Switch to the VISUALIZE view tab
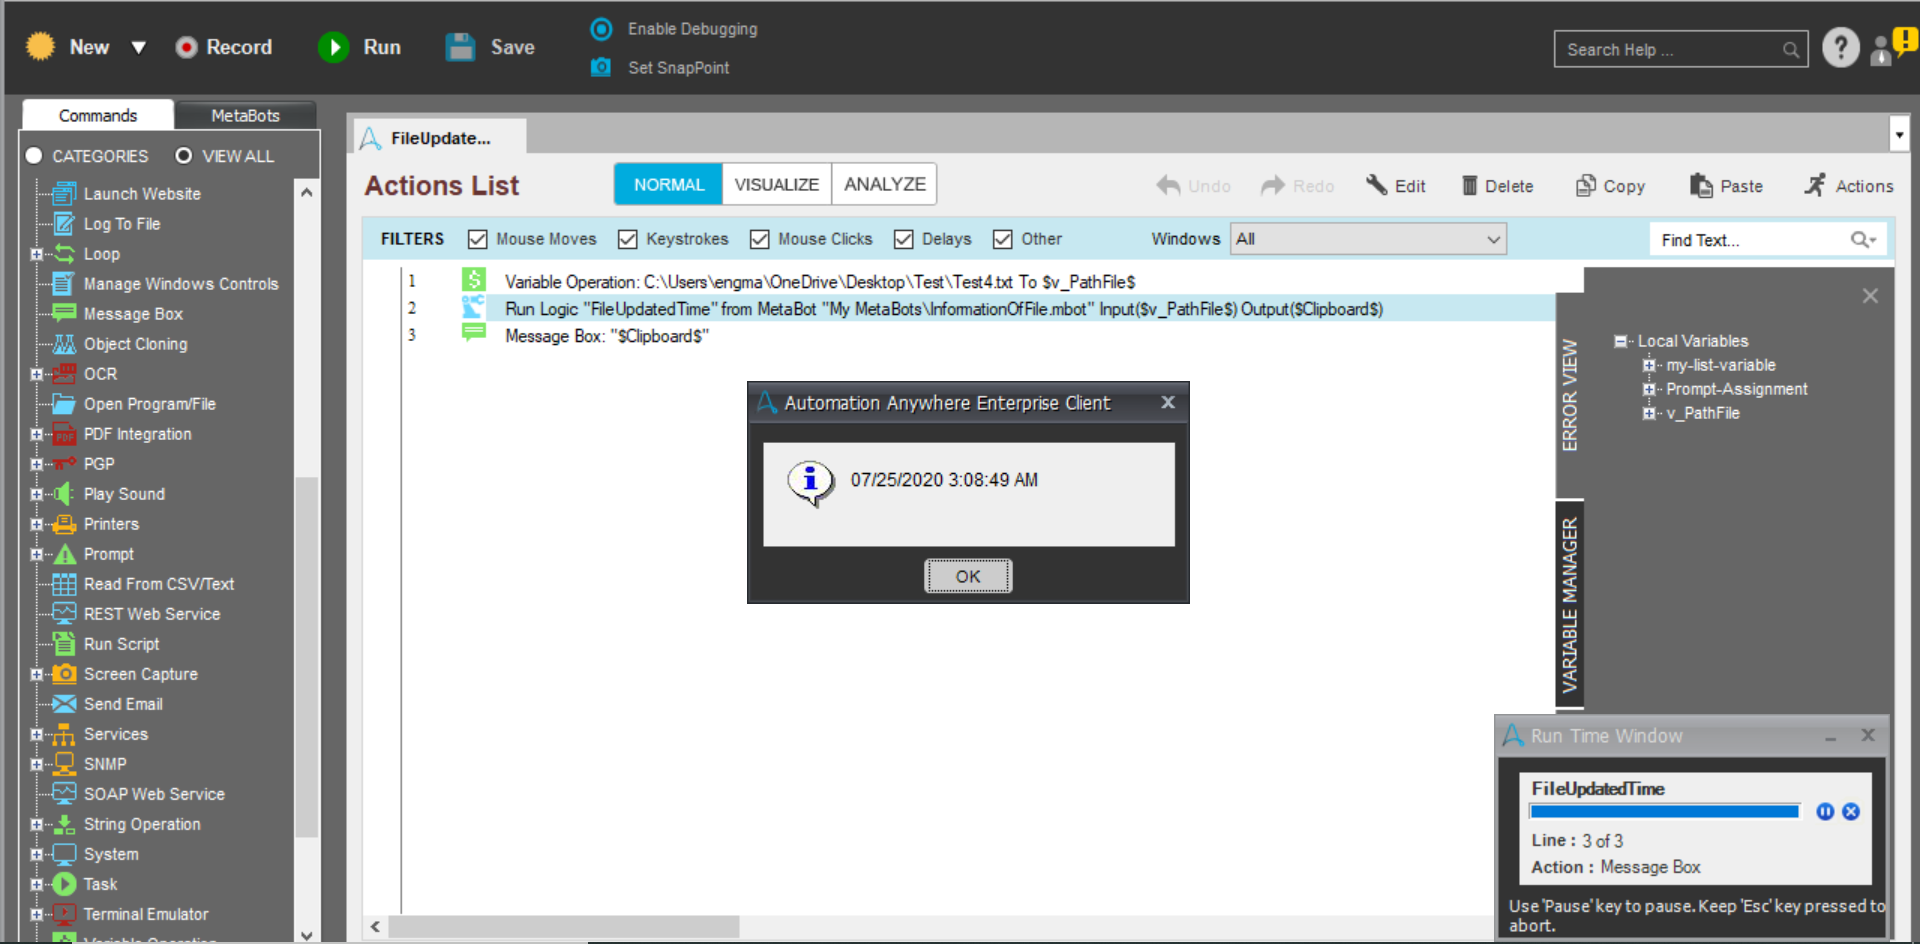 click(x=777, y=184)
